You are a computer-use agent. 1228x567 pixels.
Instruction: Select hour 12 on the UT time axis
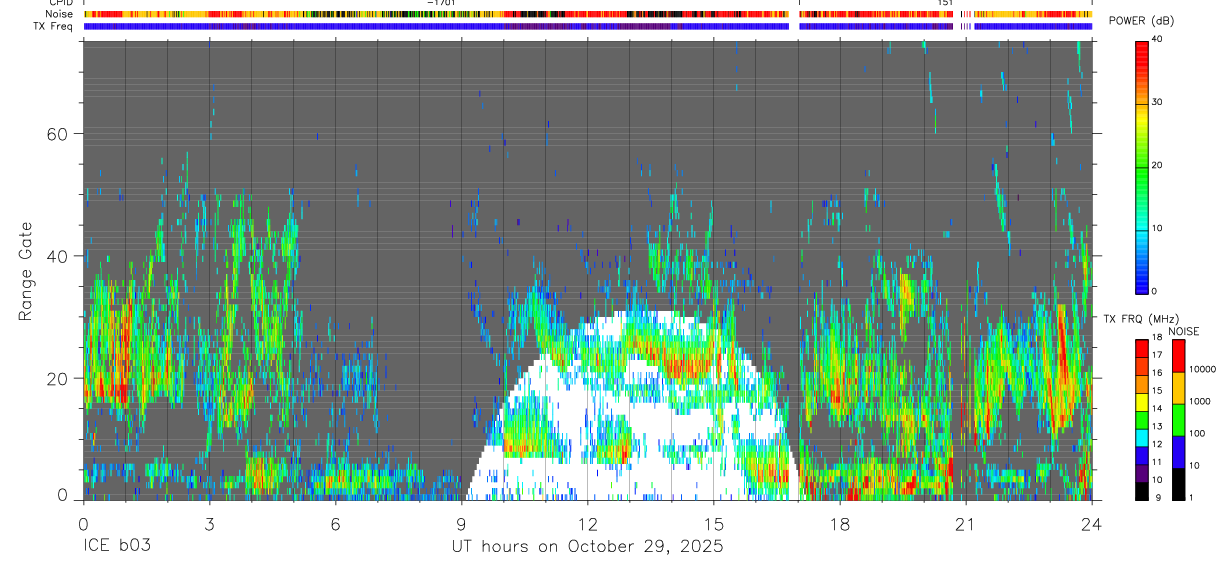click(587, 523)
